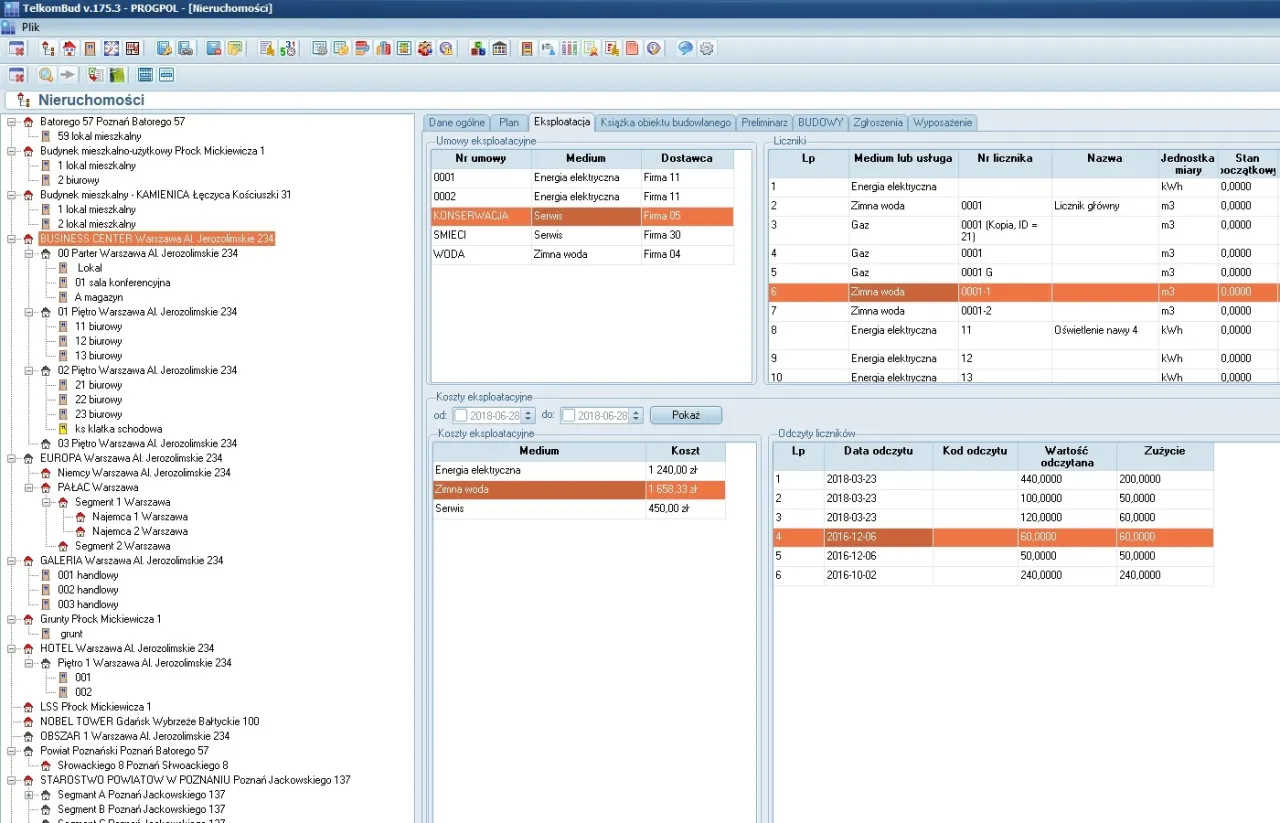This screenshot has height=823, width=1280.
Task: Click the spinner arrows on the 'od' date field
Action: tap(527, 415)
